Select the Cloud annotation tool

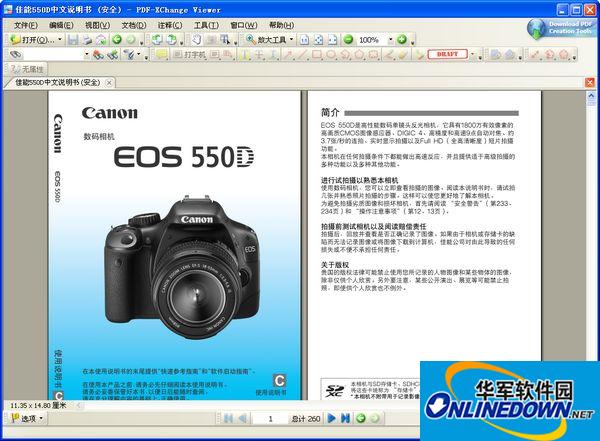pos(373,55)
